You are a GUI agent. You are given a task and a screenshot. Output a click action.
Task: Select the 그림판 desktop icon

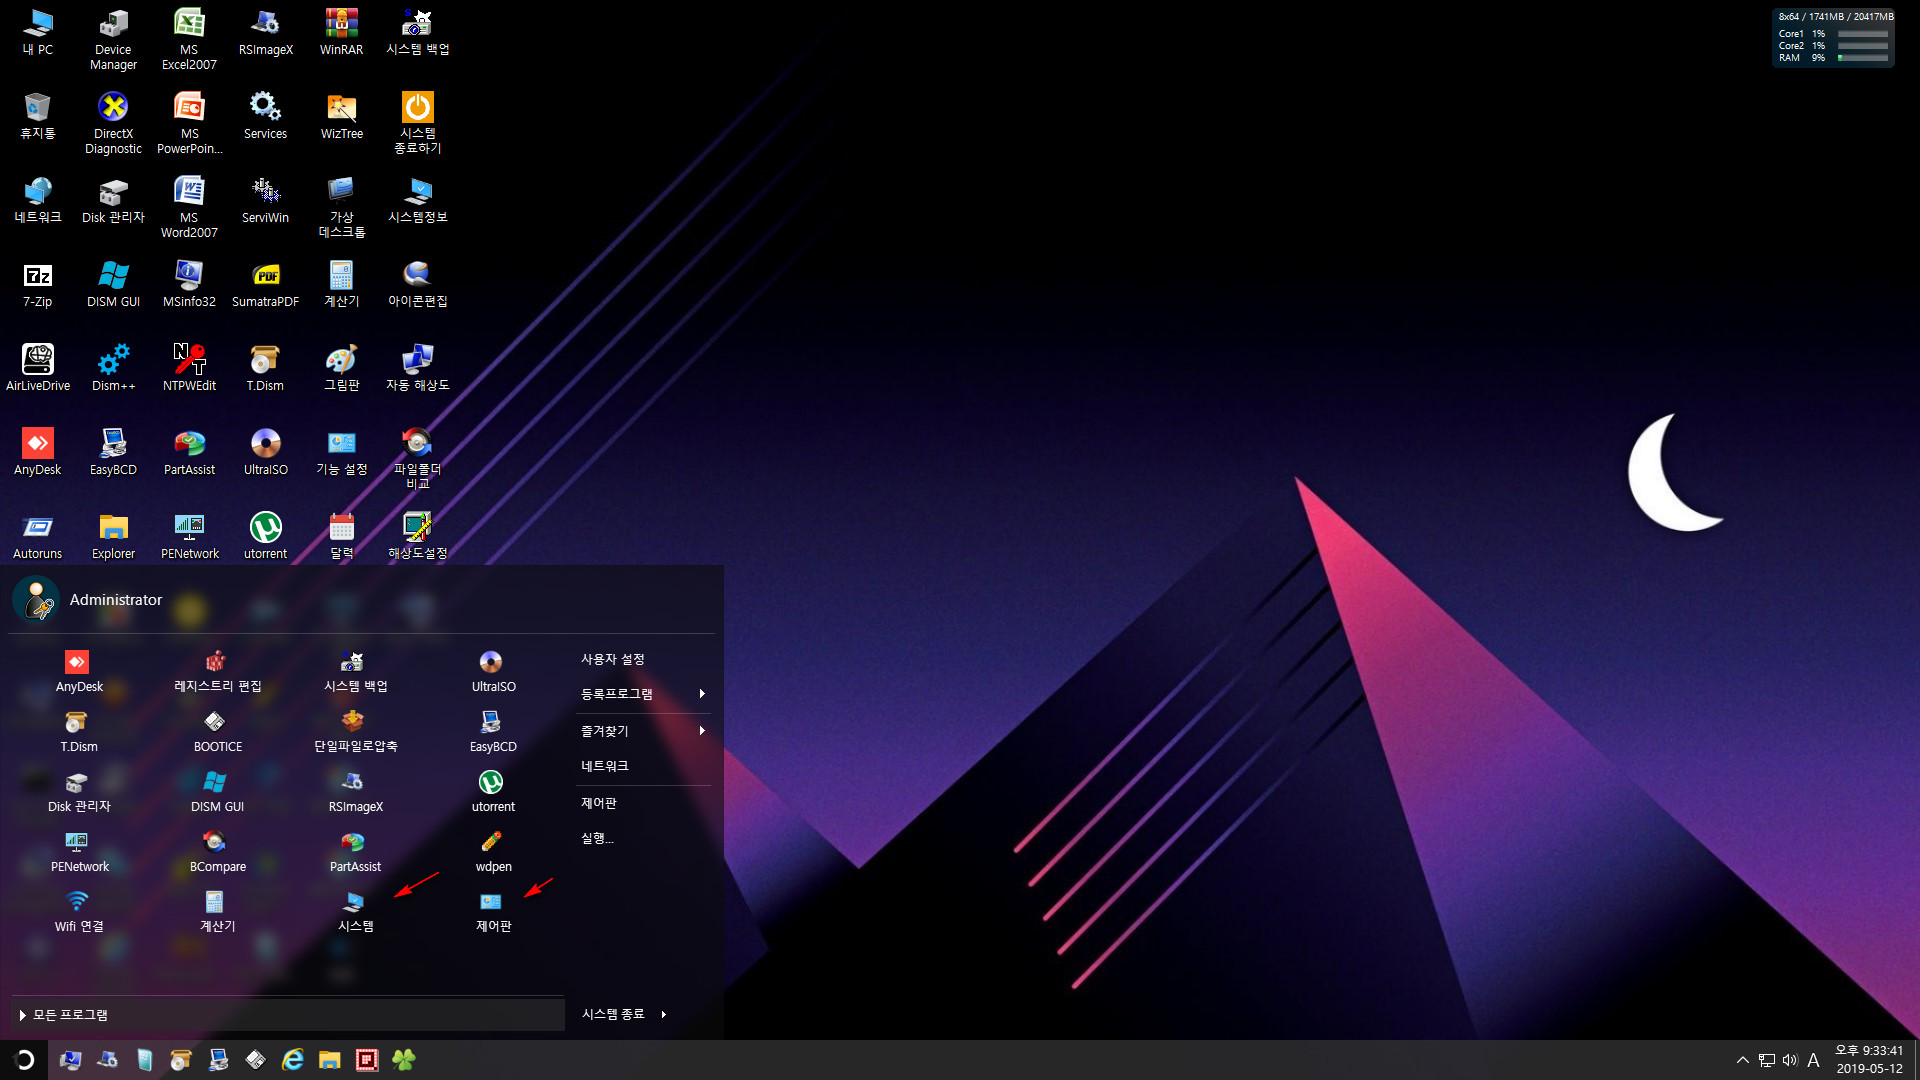[x=341, y=368]
